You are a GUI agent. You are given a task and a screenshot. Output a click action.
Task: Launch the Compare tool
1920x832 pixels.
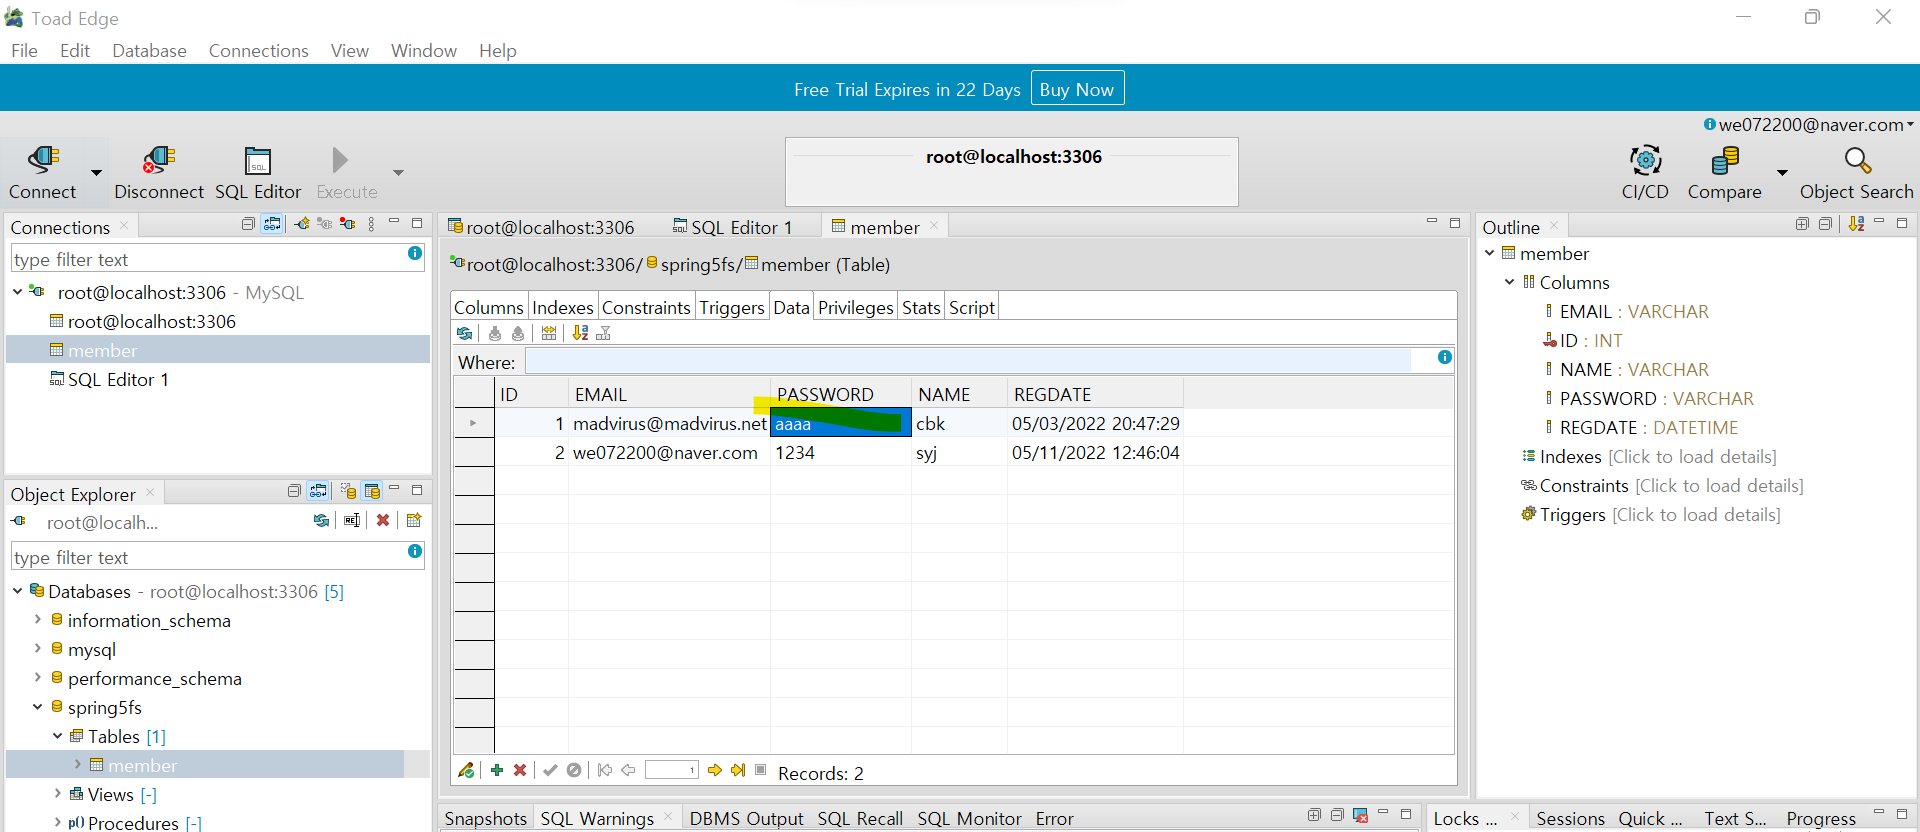coord(1724,172)
